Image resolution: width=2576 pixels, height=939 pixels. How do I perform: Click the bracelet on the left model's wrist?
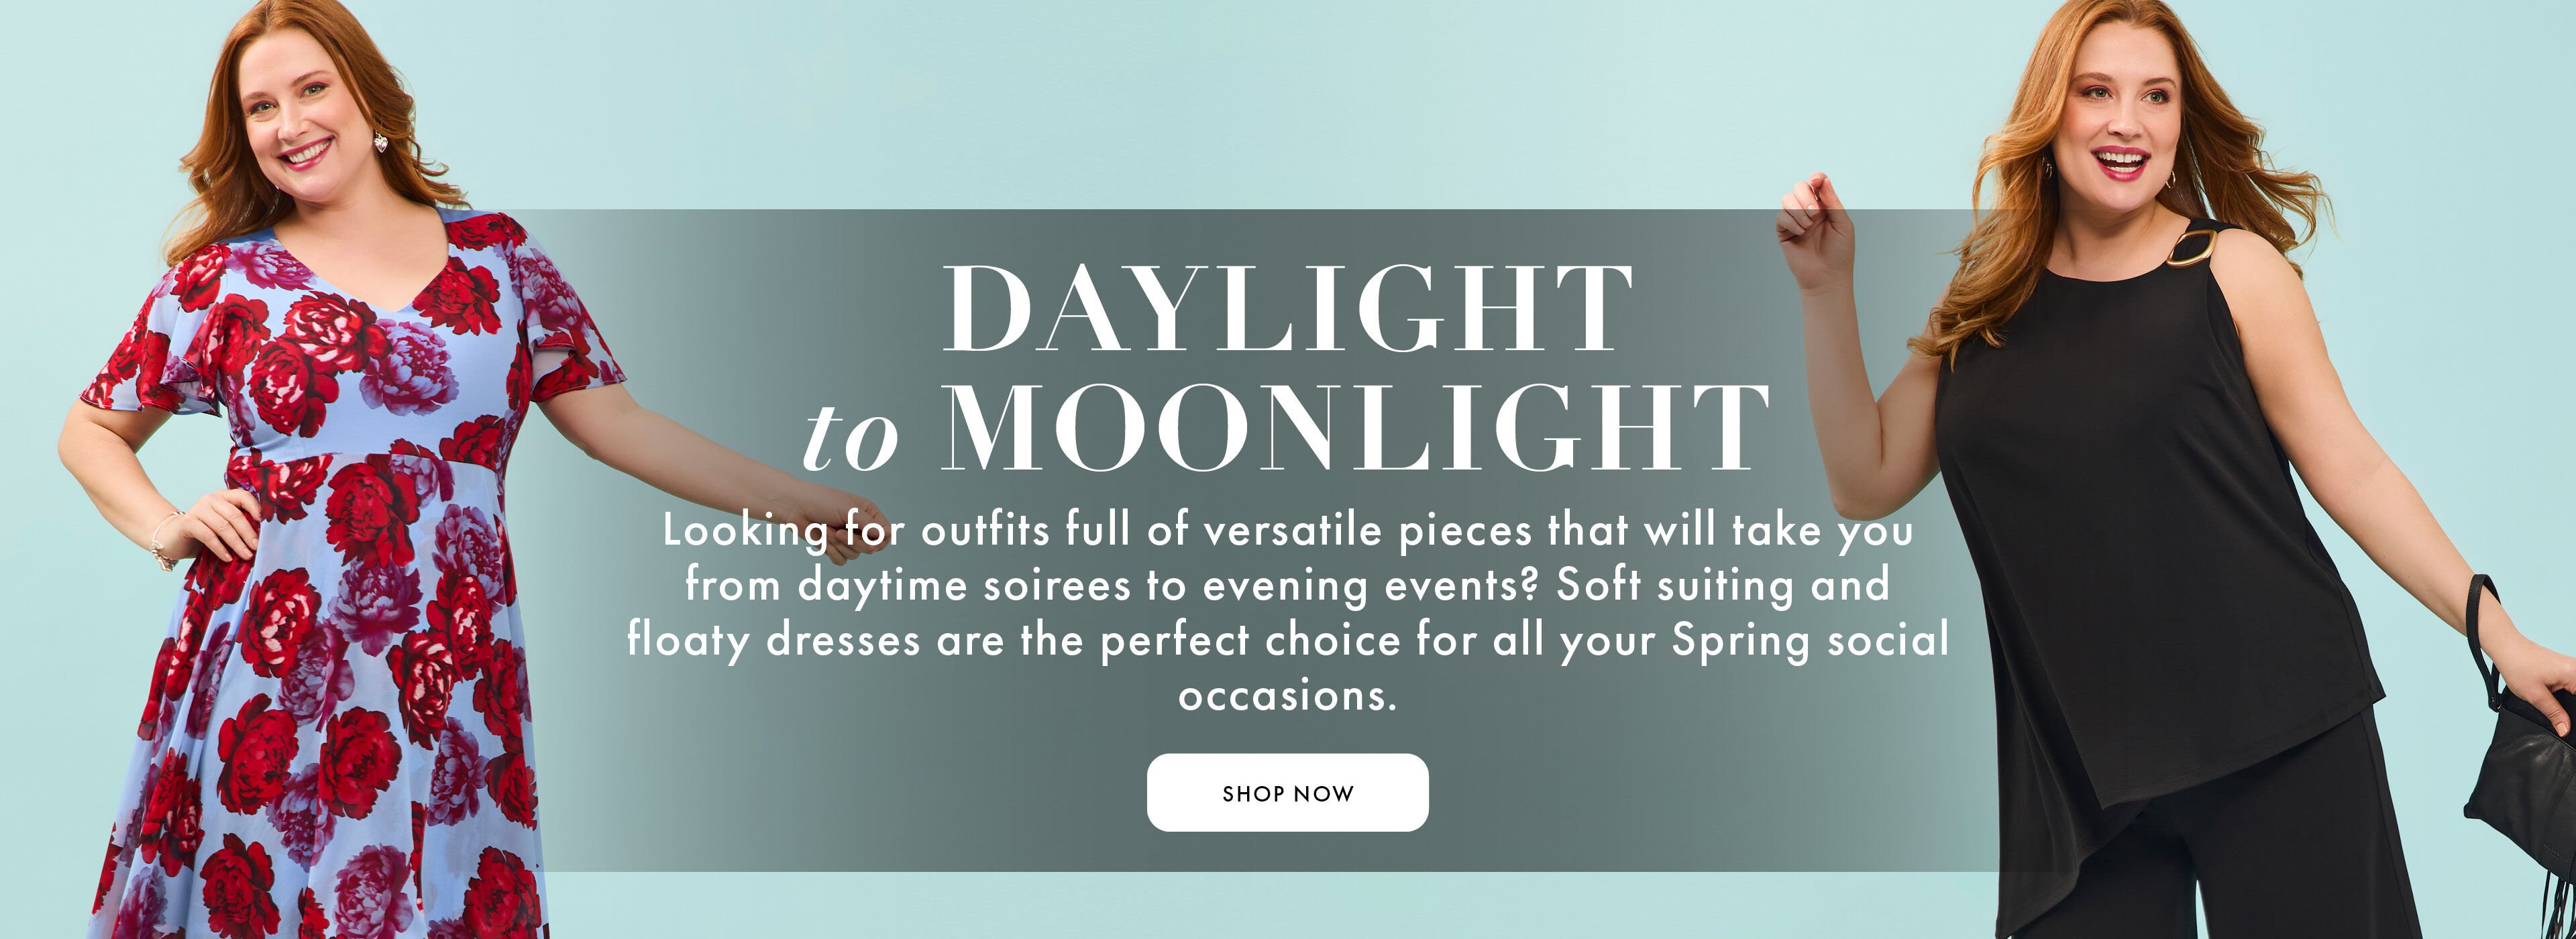[x=162, y=540]
